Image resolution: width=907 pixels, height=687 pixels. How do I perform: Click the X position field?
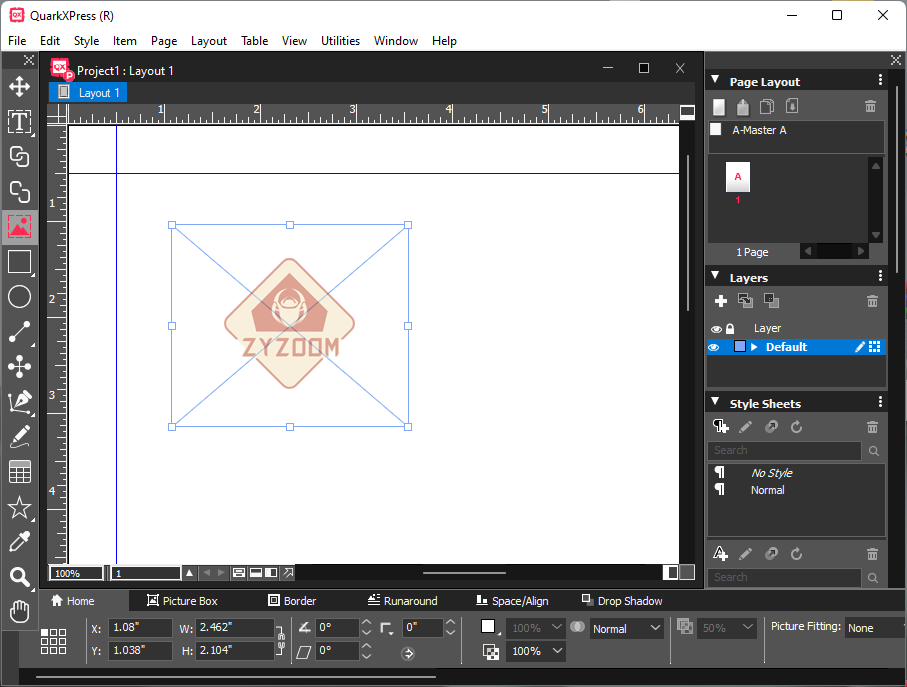(141, 627)
